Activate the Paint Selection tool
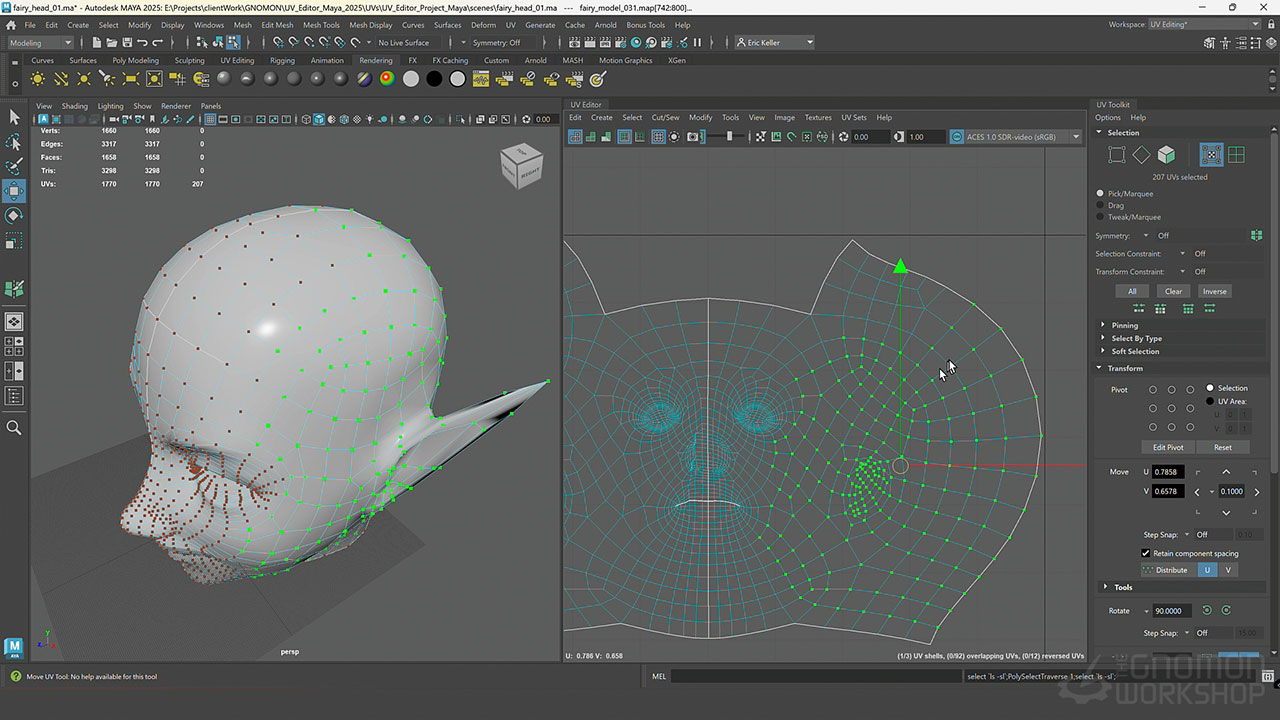Image resolution: width=1280 pixels, height=720 pixels. point(14,167)
